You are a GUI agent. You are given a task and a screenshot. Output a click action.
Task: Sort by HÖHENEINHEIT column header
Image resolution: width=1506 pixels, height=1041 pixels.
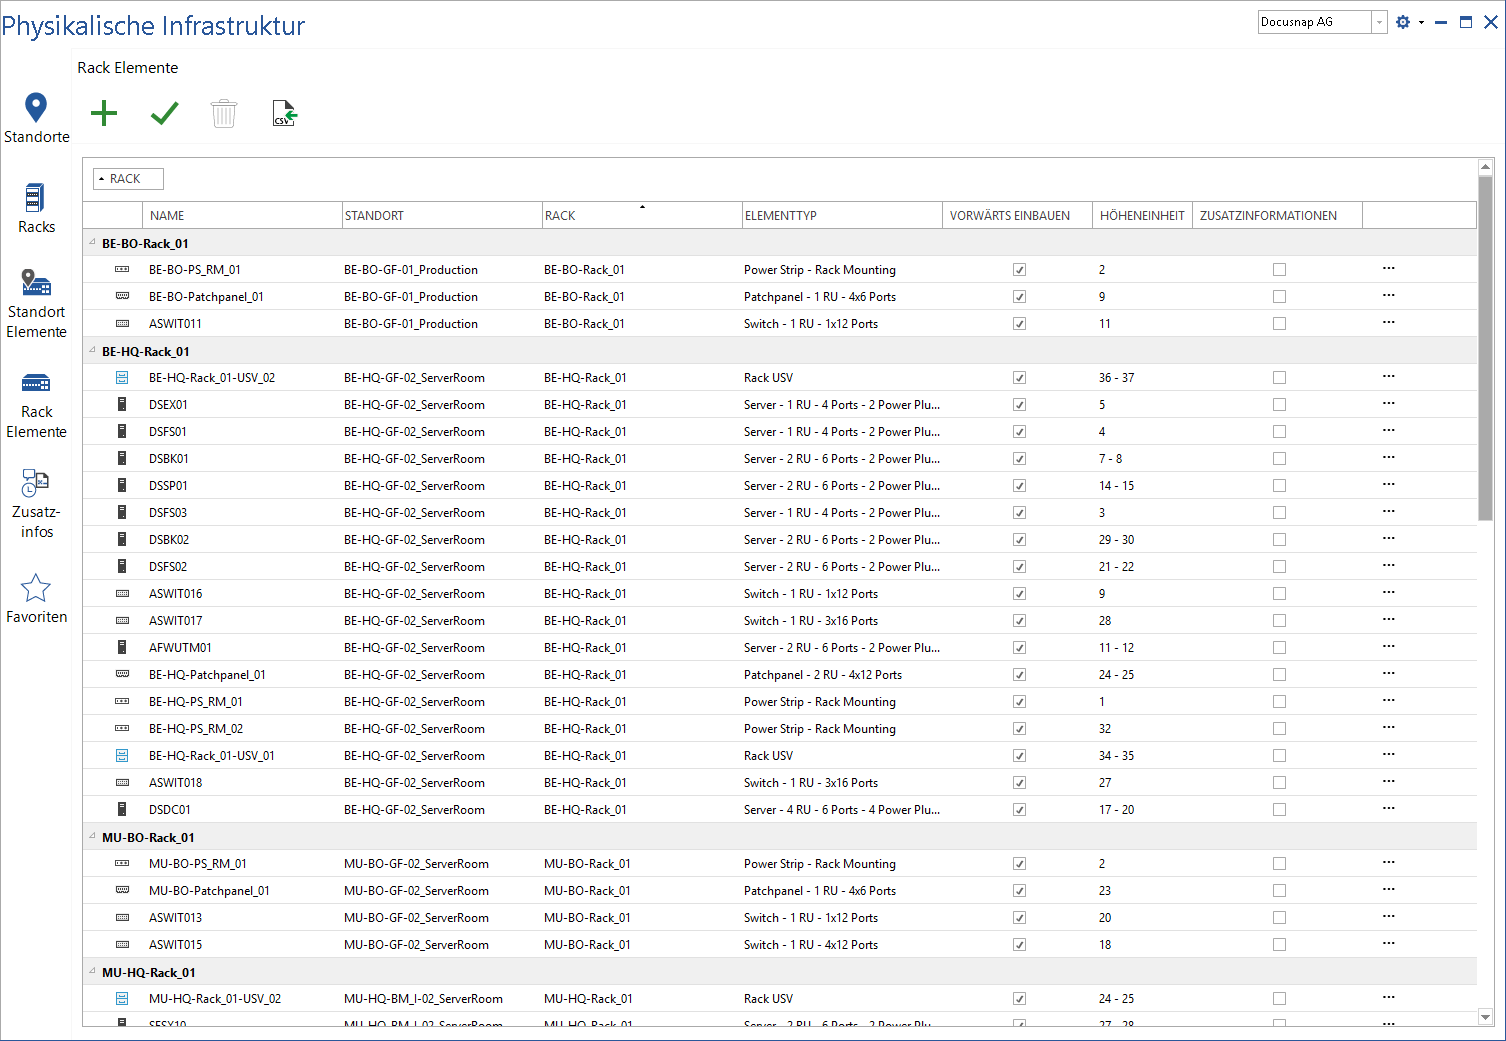(1142, 215)
